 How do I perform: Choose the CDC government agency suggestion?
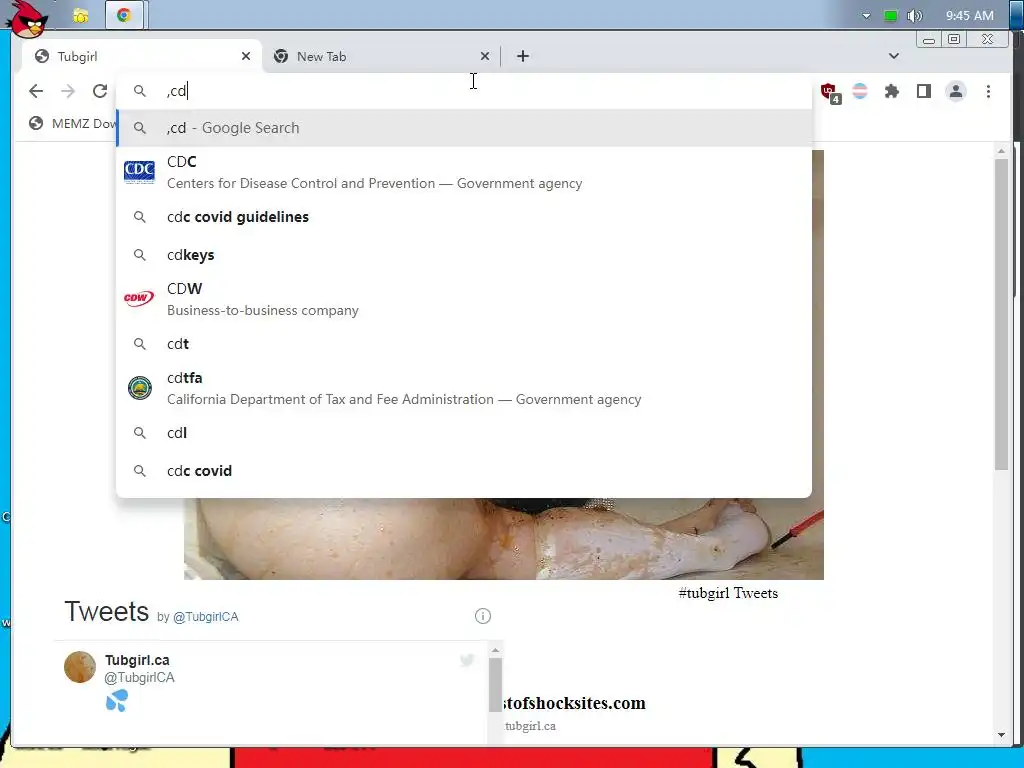(x=464, y=172)
